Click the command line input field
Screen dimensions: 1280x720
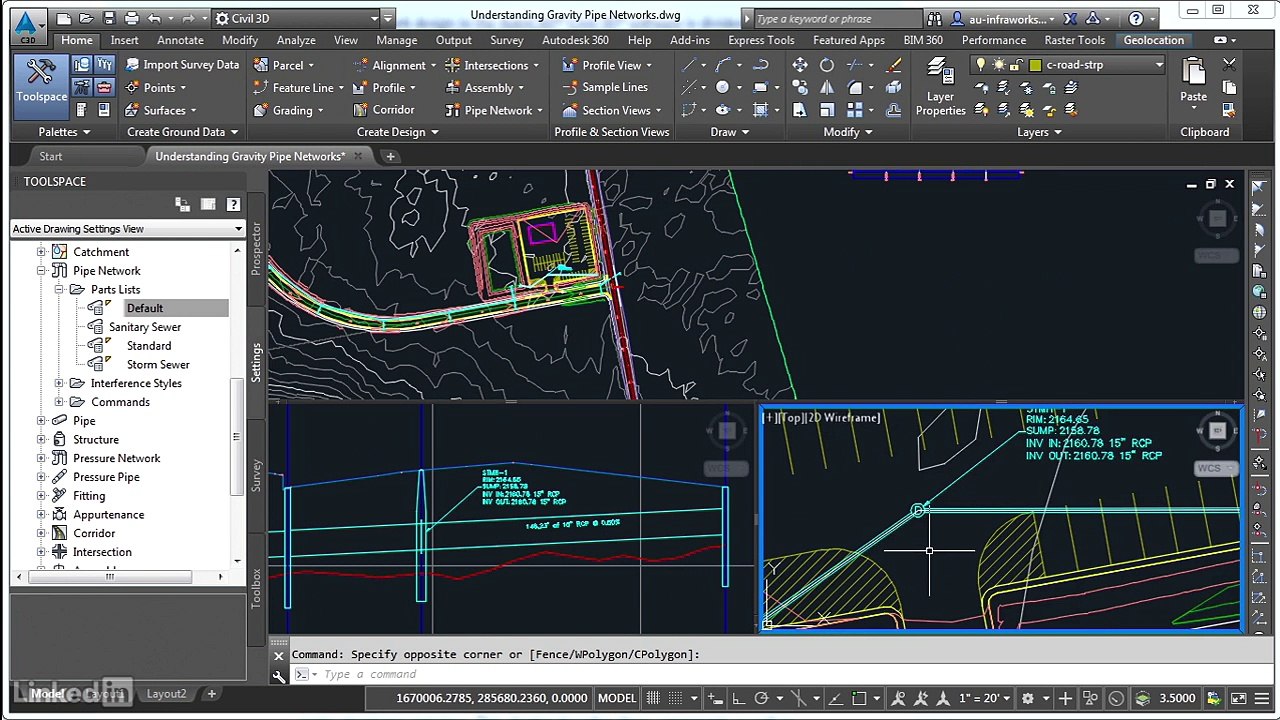[764, 675]
